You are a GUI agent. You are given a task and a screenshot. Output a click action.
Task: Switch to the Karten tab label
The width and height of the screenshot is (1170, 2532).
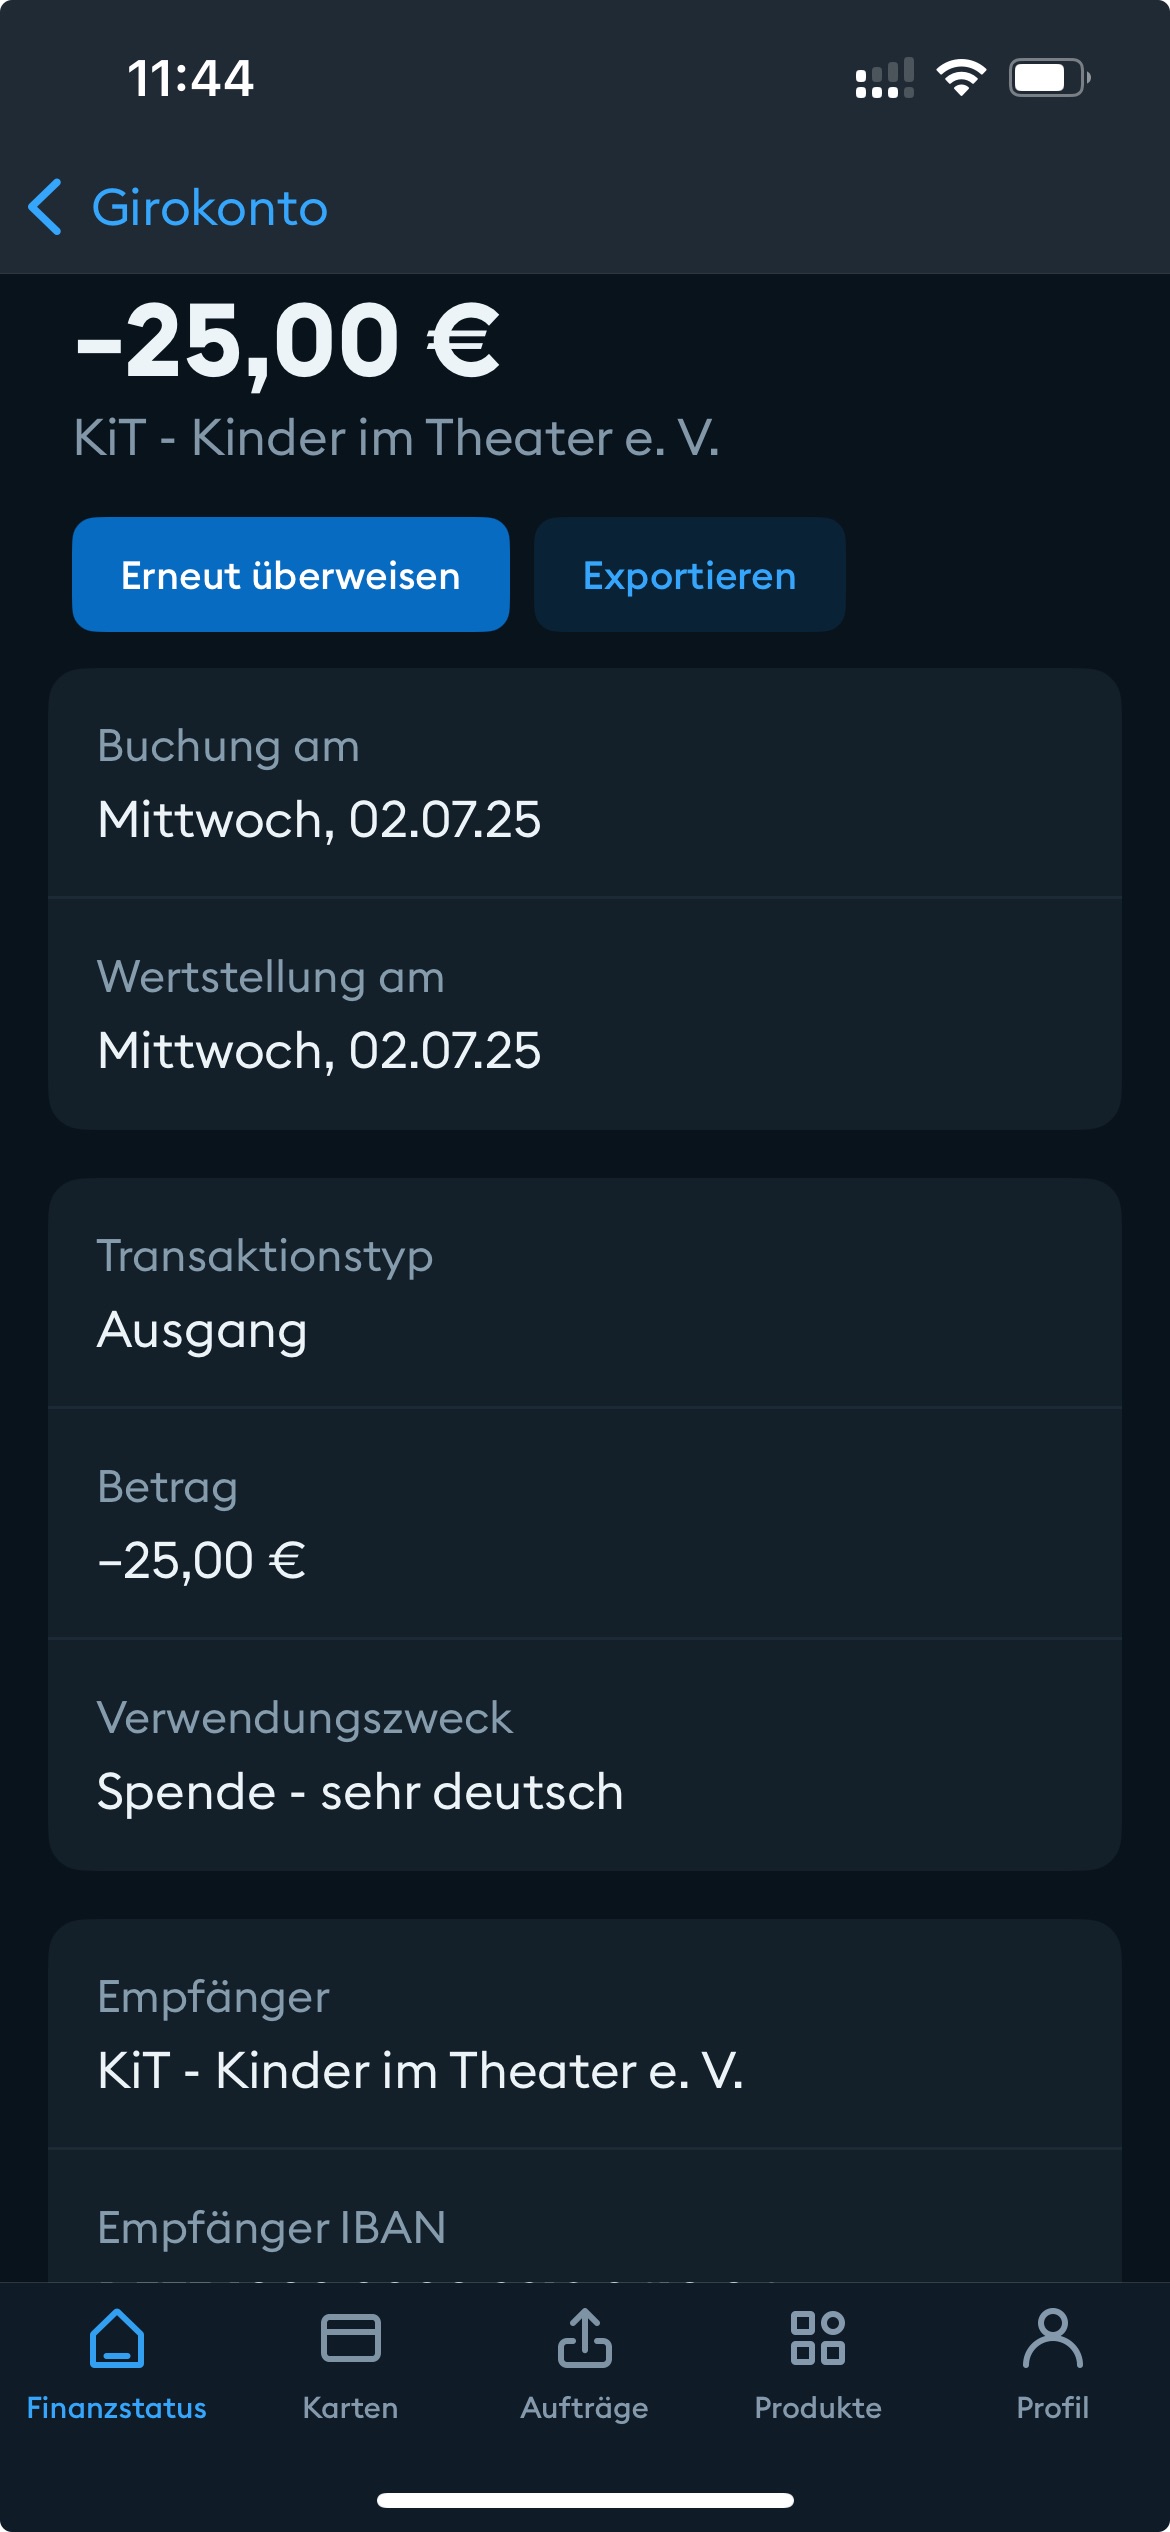point(350,2408)
